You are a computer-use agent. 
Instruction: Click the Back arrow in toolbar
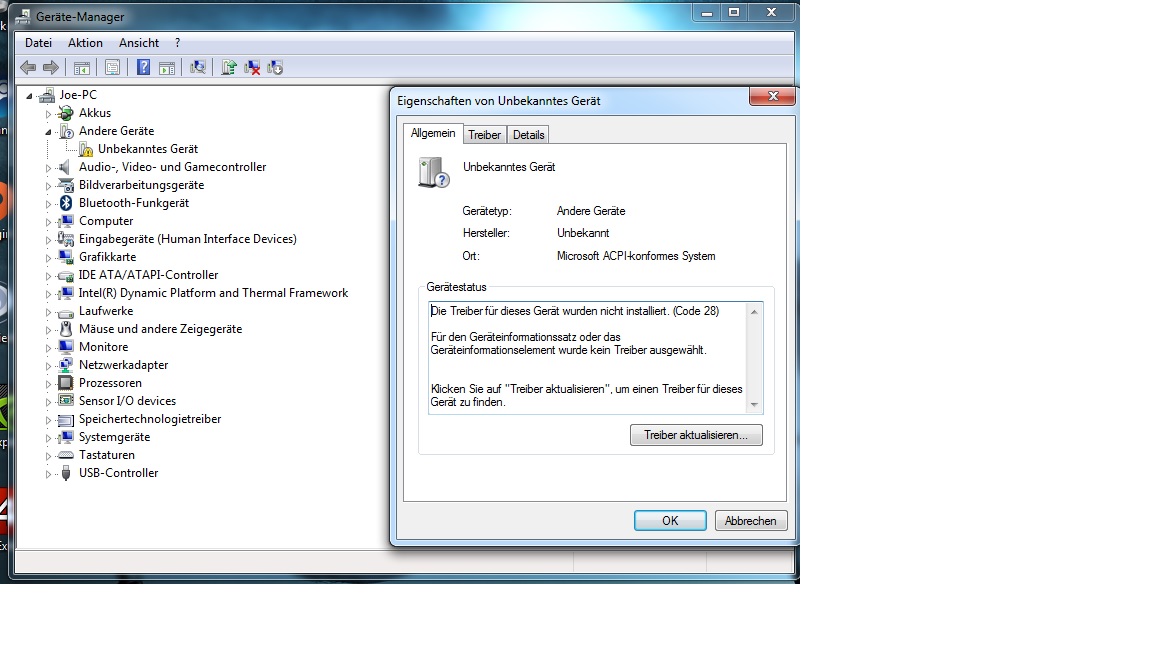tap(28, 68)
